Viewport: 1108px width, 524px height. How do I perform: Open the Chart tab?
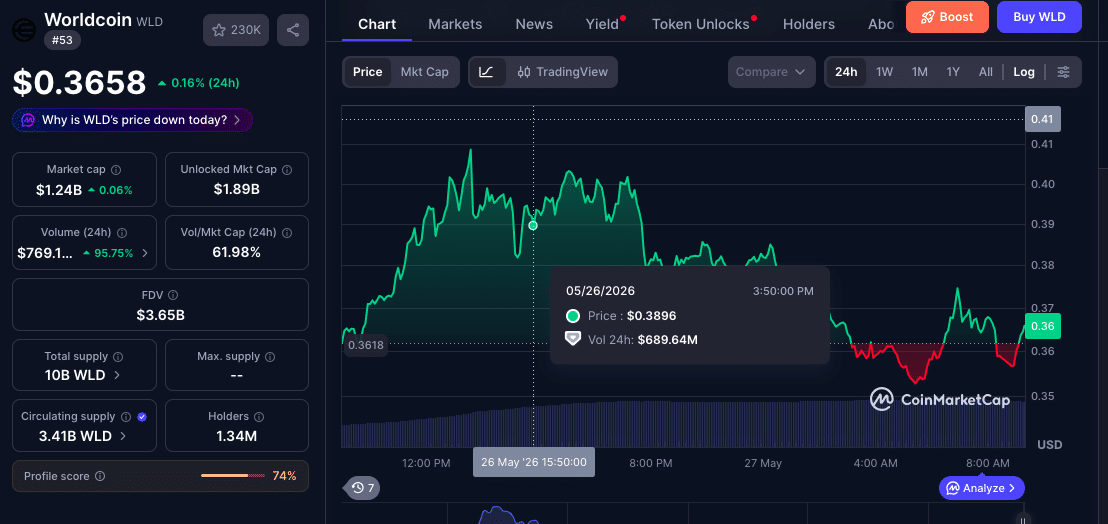pos(377,24)
